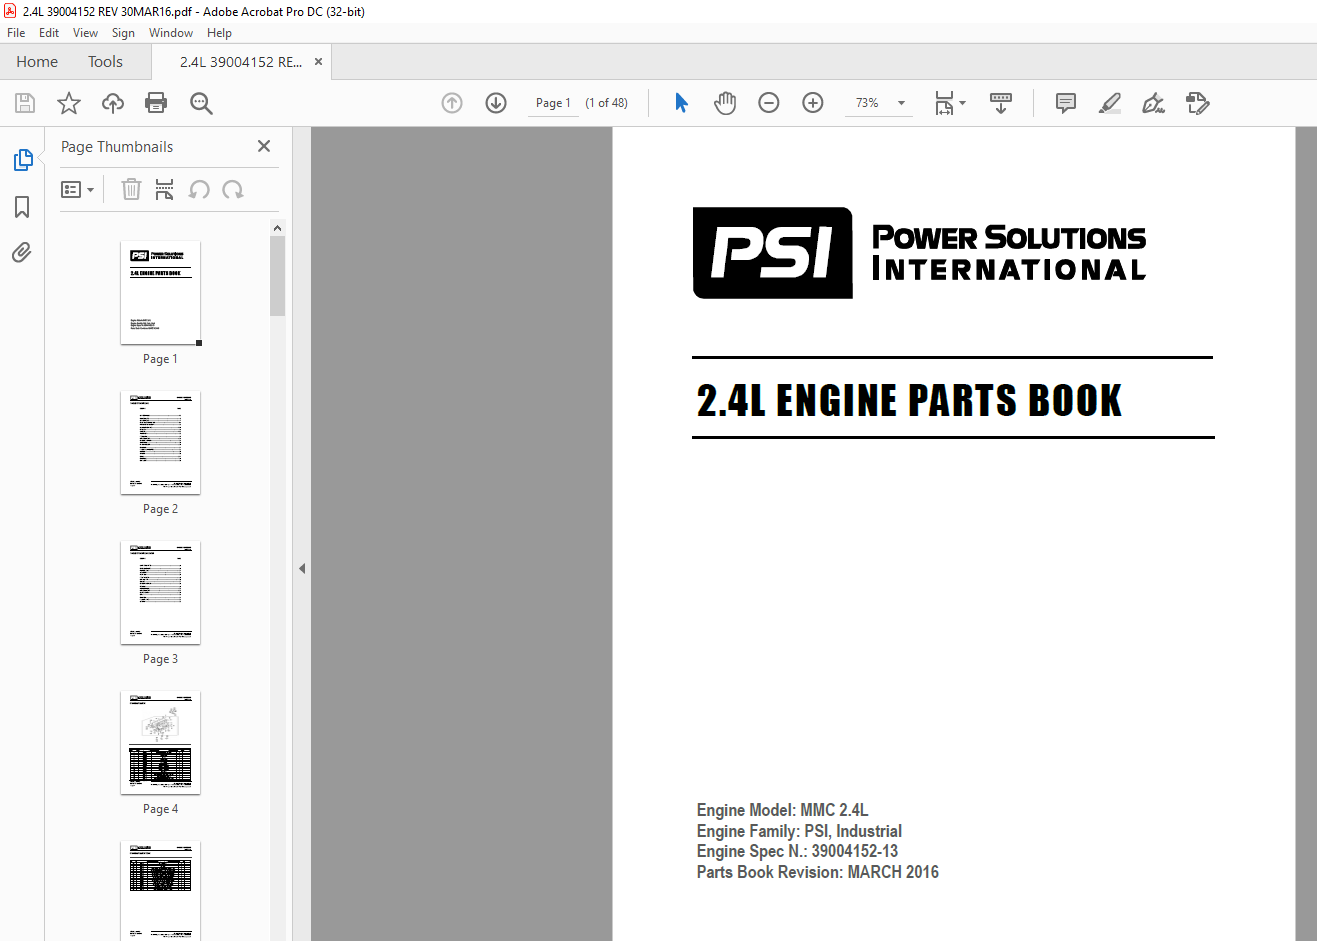Click thumbnails panel scroll up arrow
The width and height of the screenshot is (1317, 941).
(x=277, y=228)
